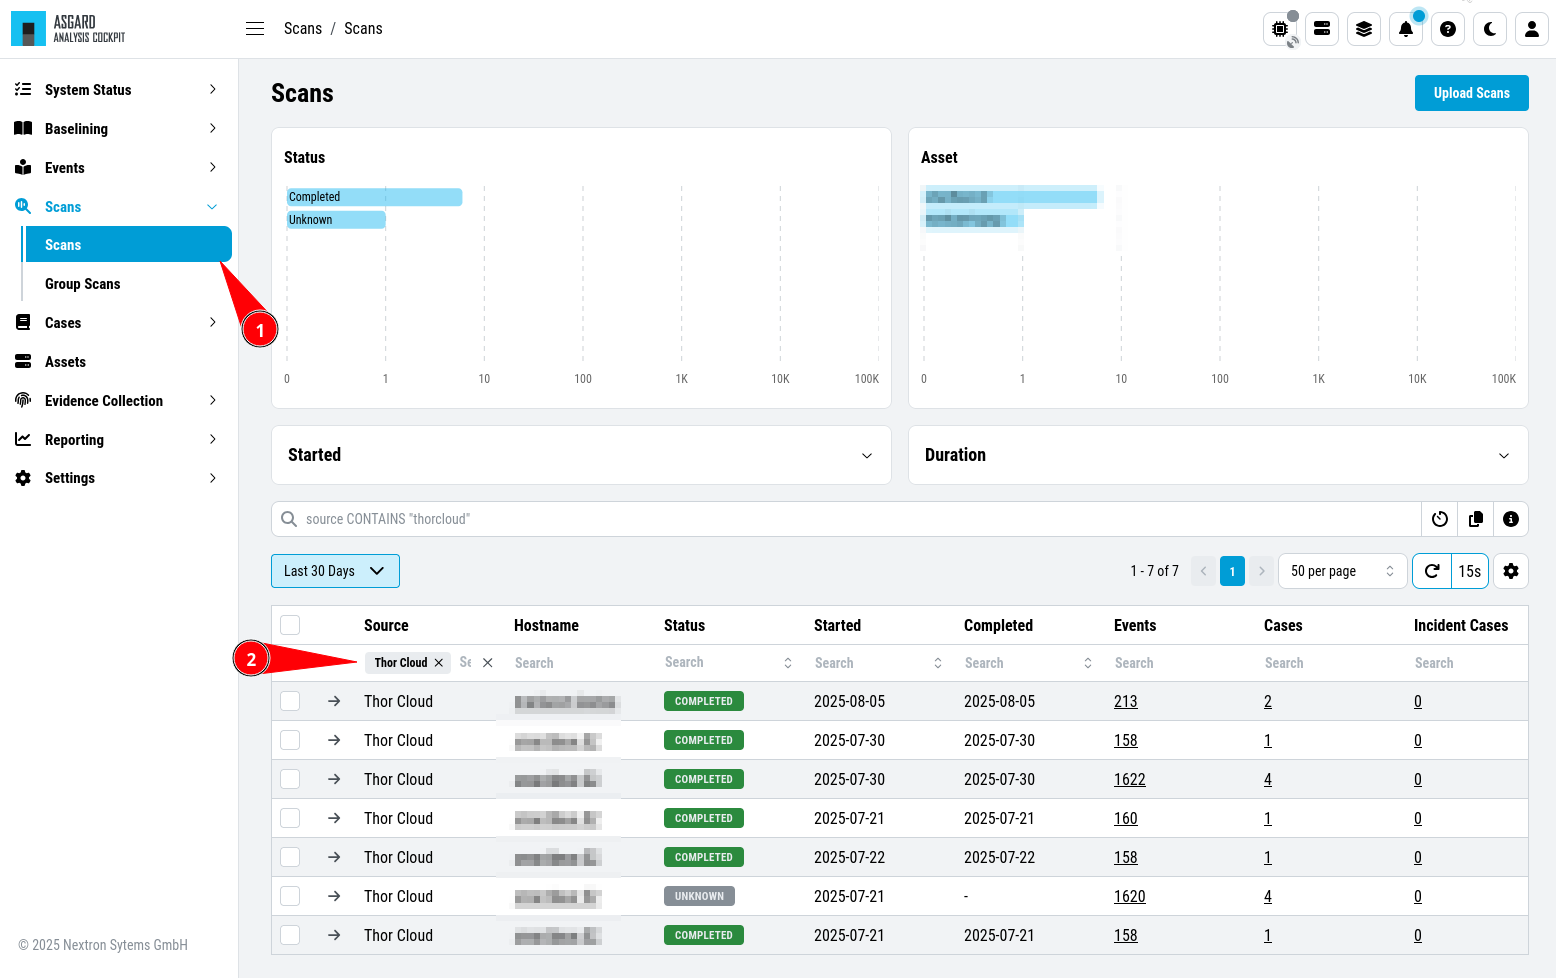This screenshot has width=1556, height=978.
Task: Open Group Scans in sidebar
Action: click(x=83, y=284)
